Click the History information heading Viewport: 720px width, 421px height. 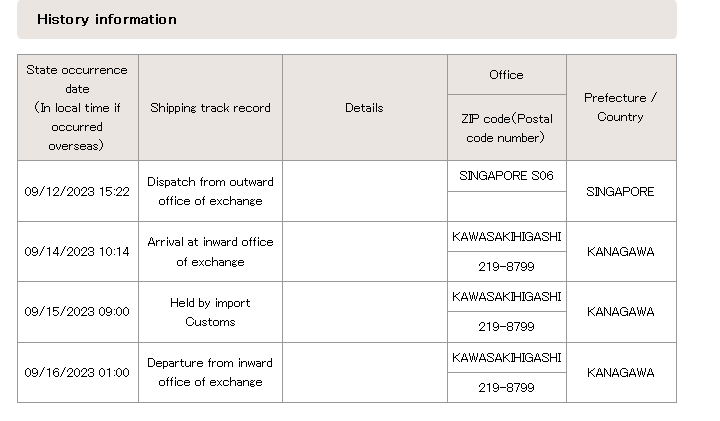coord(107,19)
